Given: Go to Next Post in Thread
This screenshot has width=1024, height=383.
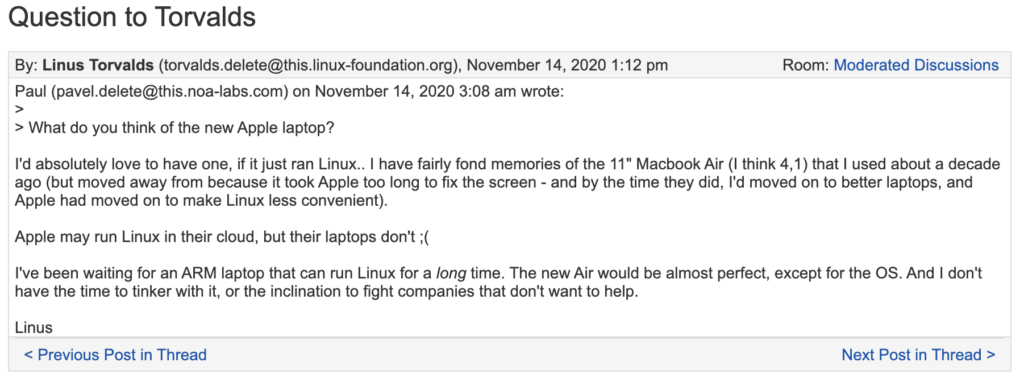Looking at the screenshot, I should (918, 355).
